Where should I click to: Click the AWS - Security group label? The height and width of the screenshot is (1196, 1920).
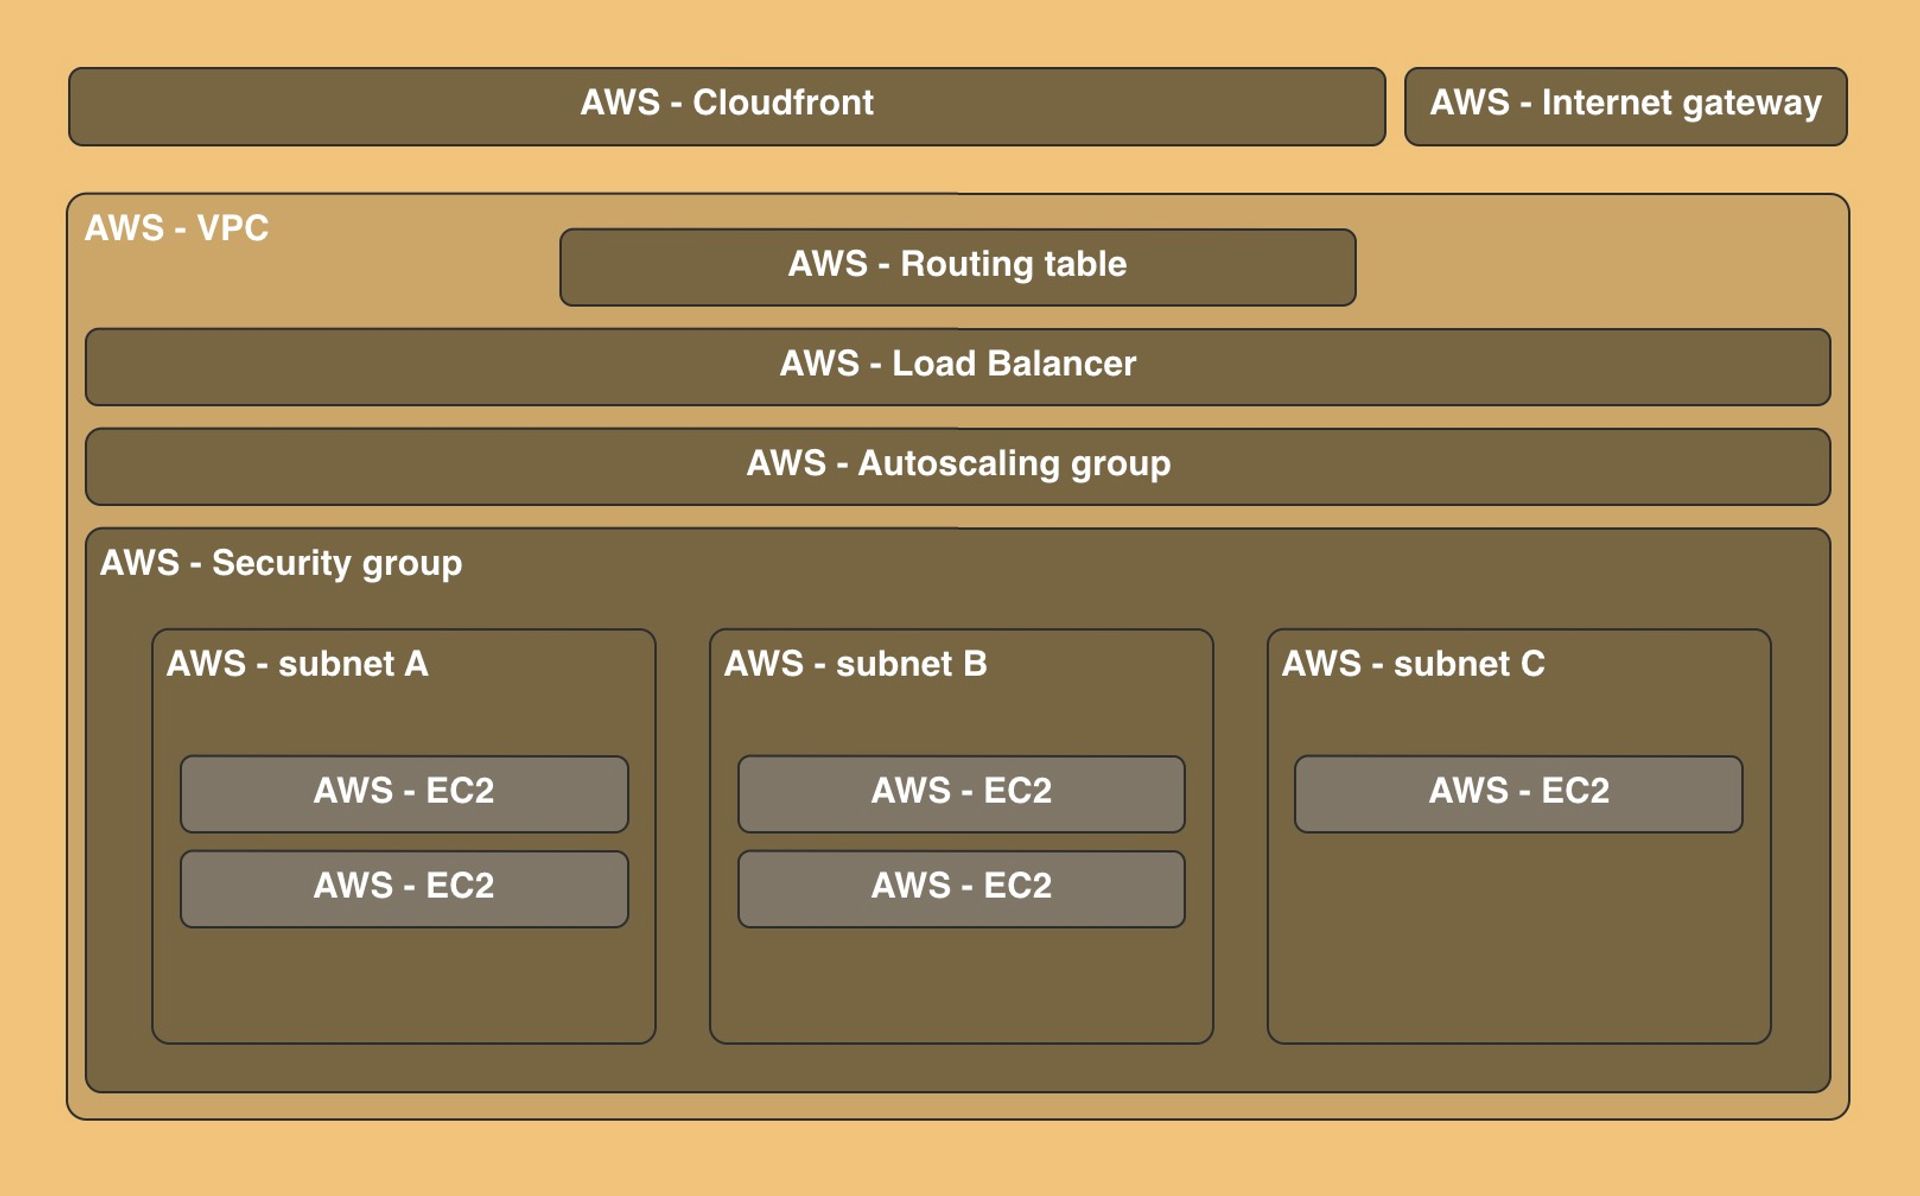[x=281, y=563]
